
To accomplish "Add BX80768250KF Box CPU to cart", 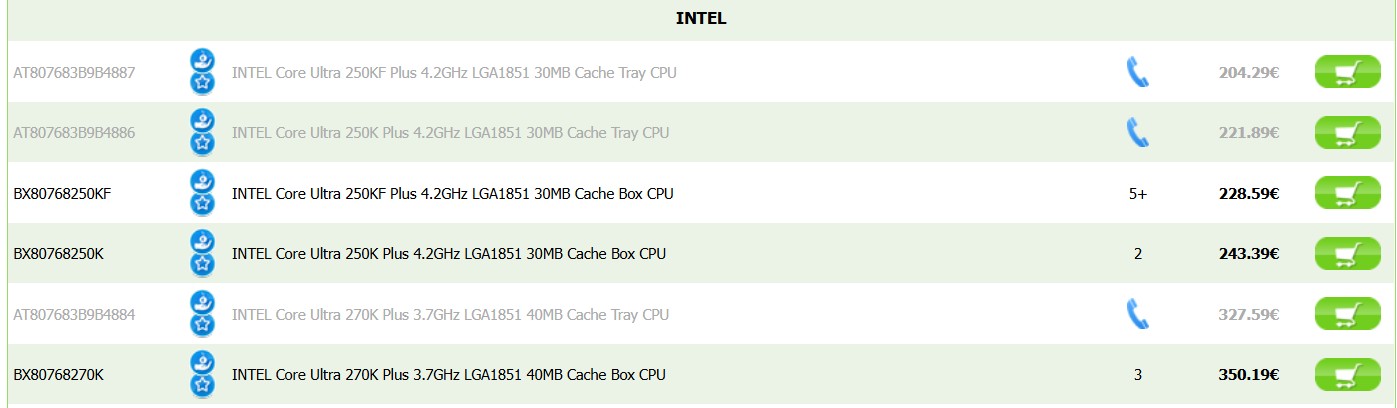I will pyautogui.click(x=1346, y=193).
